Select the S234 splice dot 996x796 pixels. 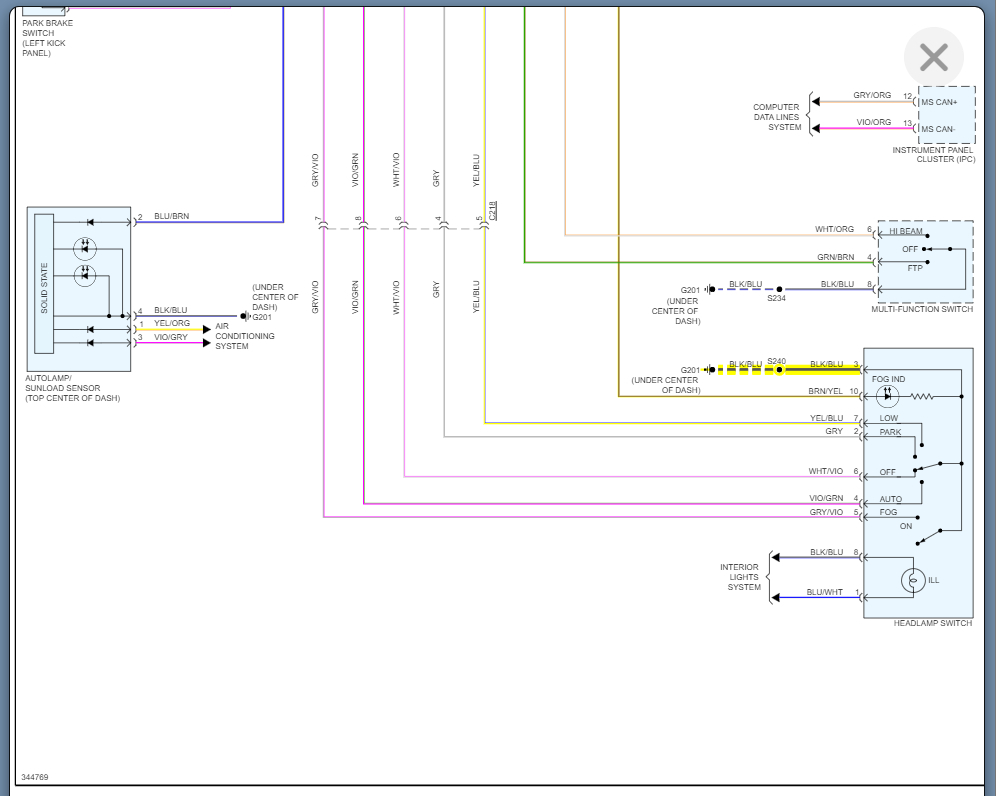(x=779, y=289)
